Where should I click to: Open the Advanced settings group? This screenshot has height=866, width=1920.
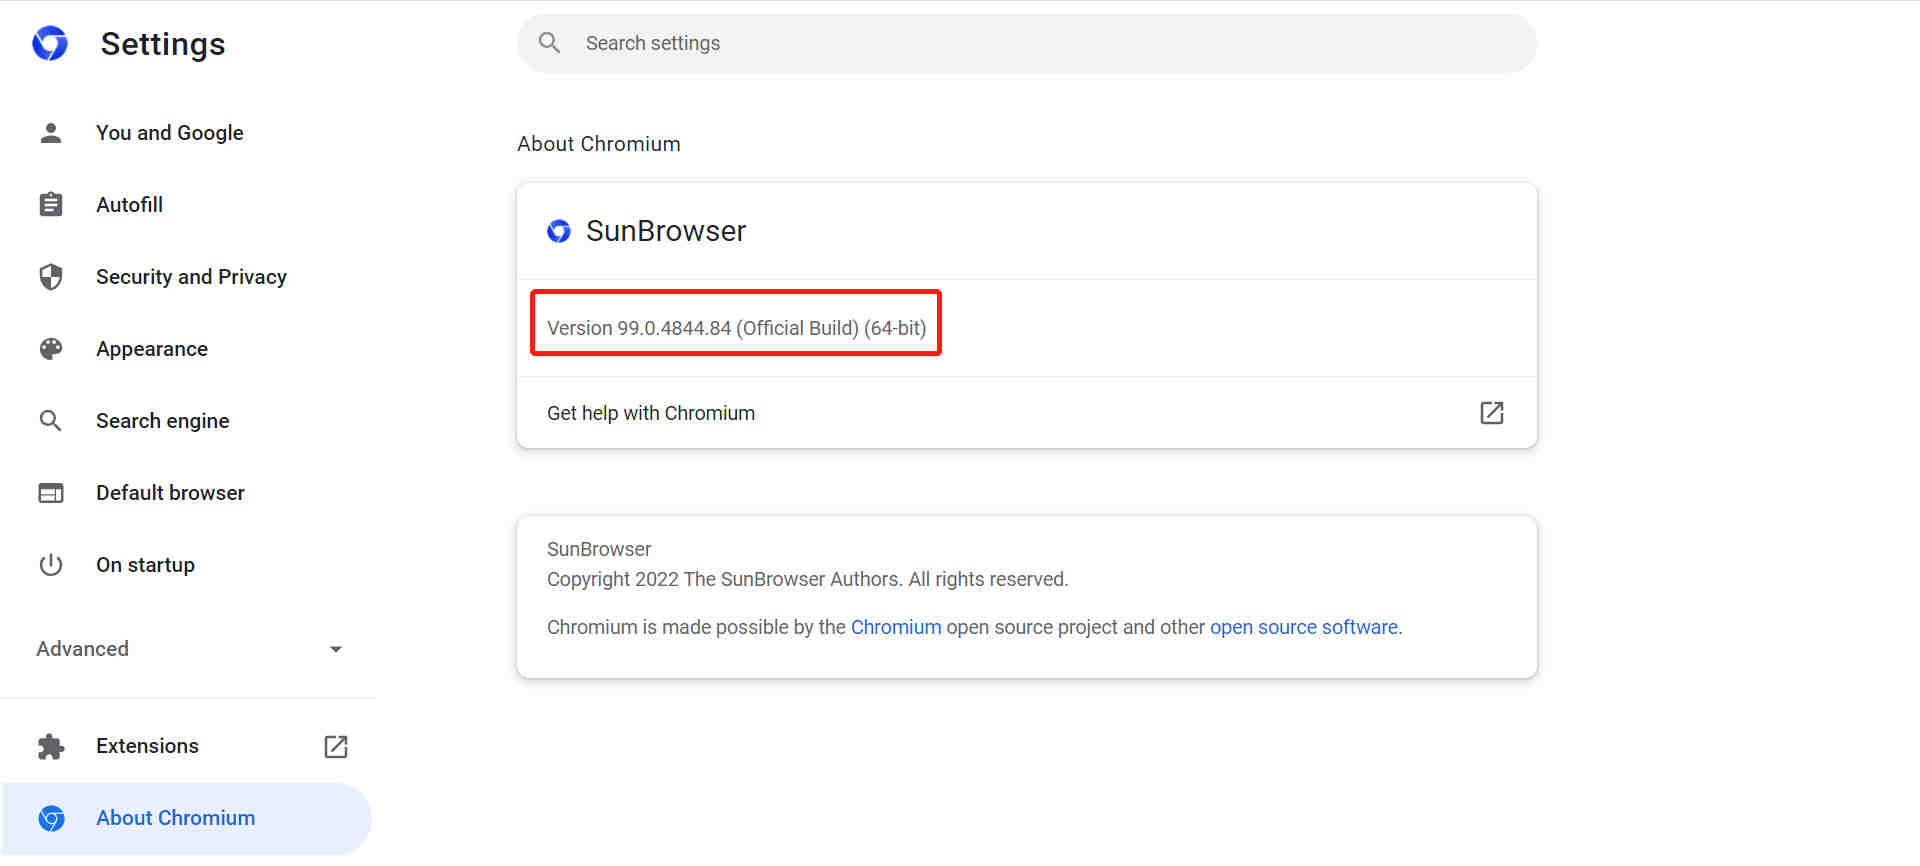tap(190, 649)
